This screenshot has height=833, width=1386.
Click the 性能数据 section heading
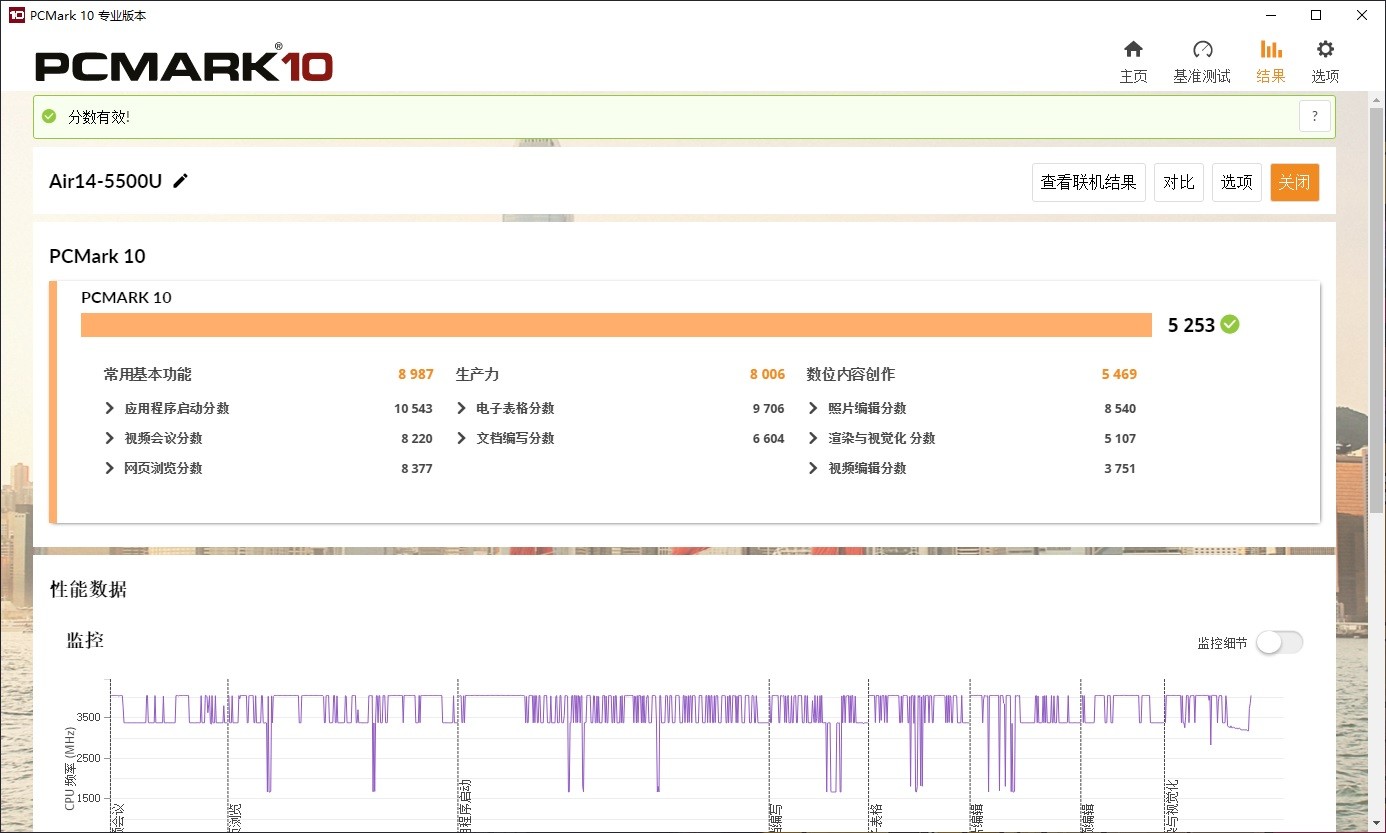pyautogui.click(x=88, y=589)
